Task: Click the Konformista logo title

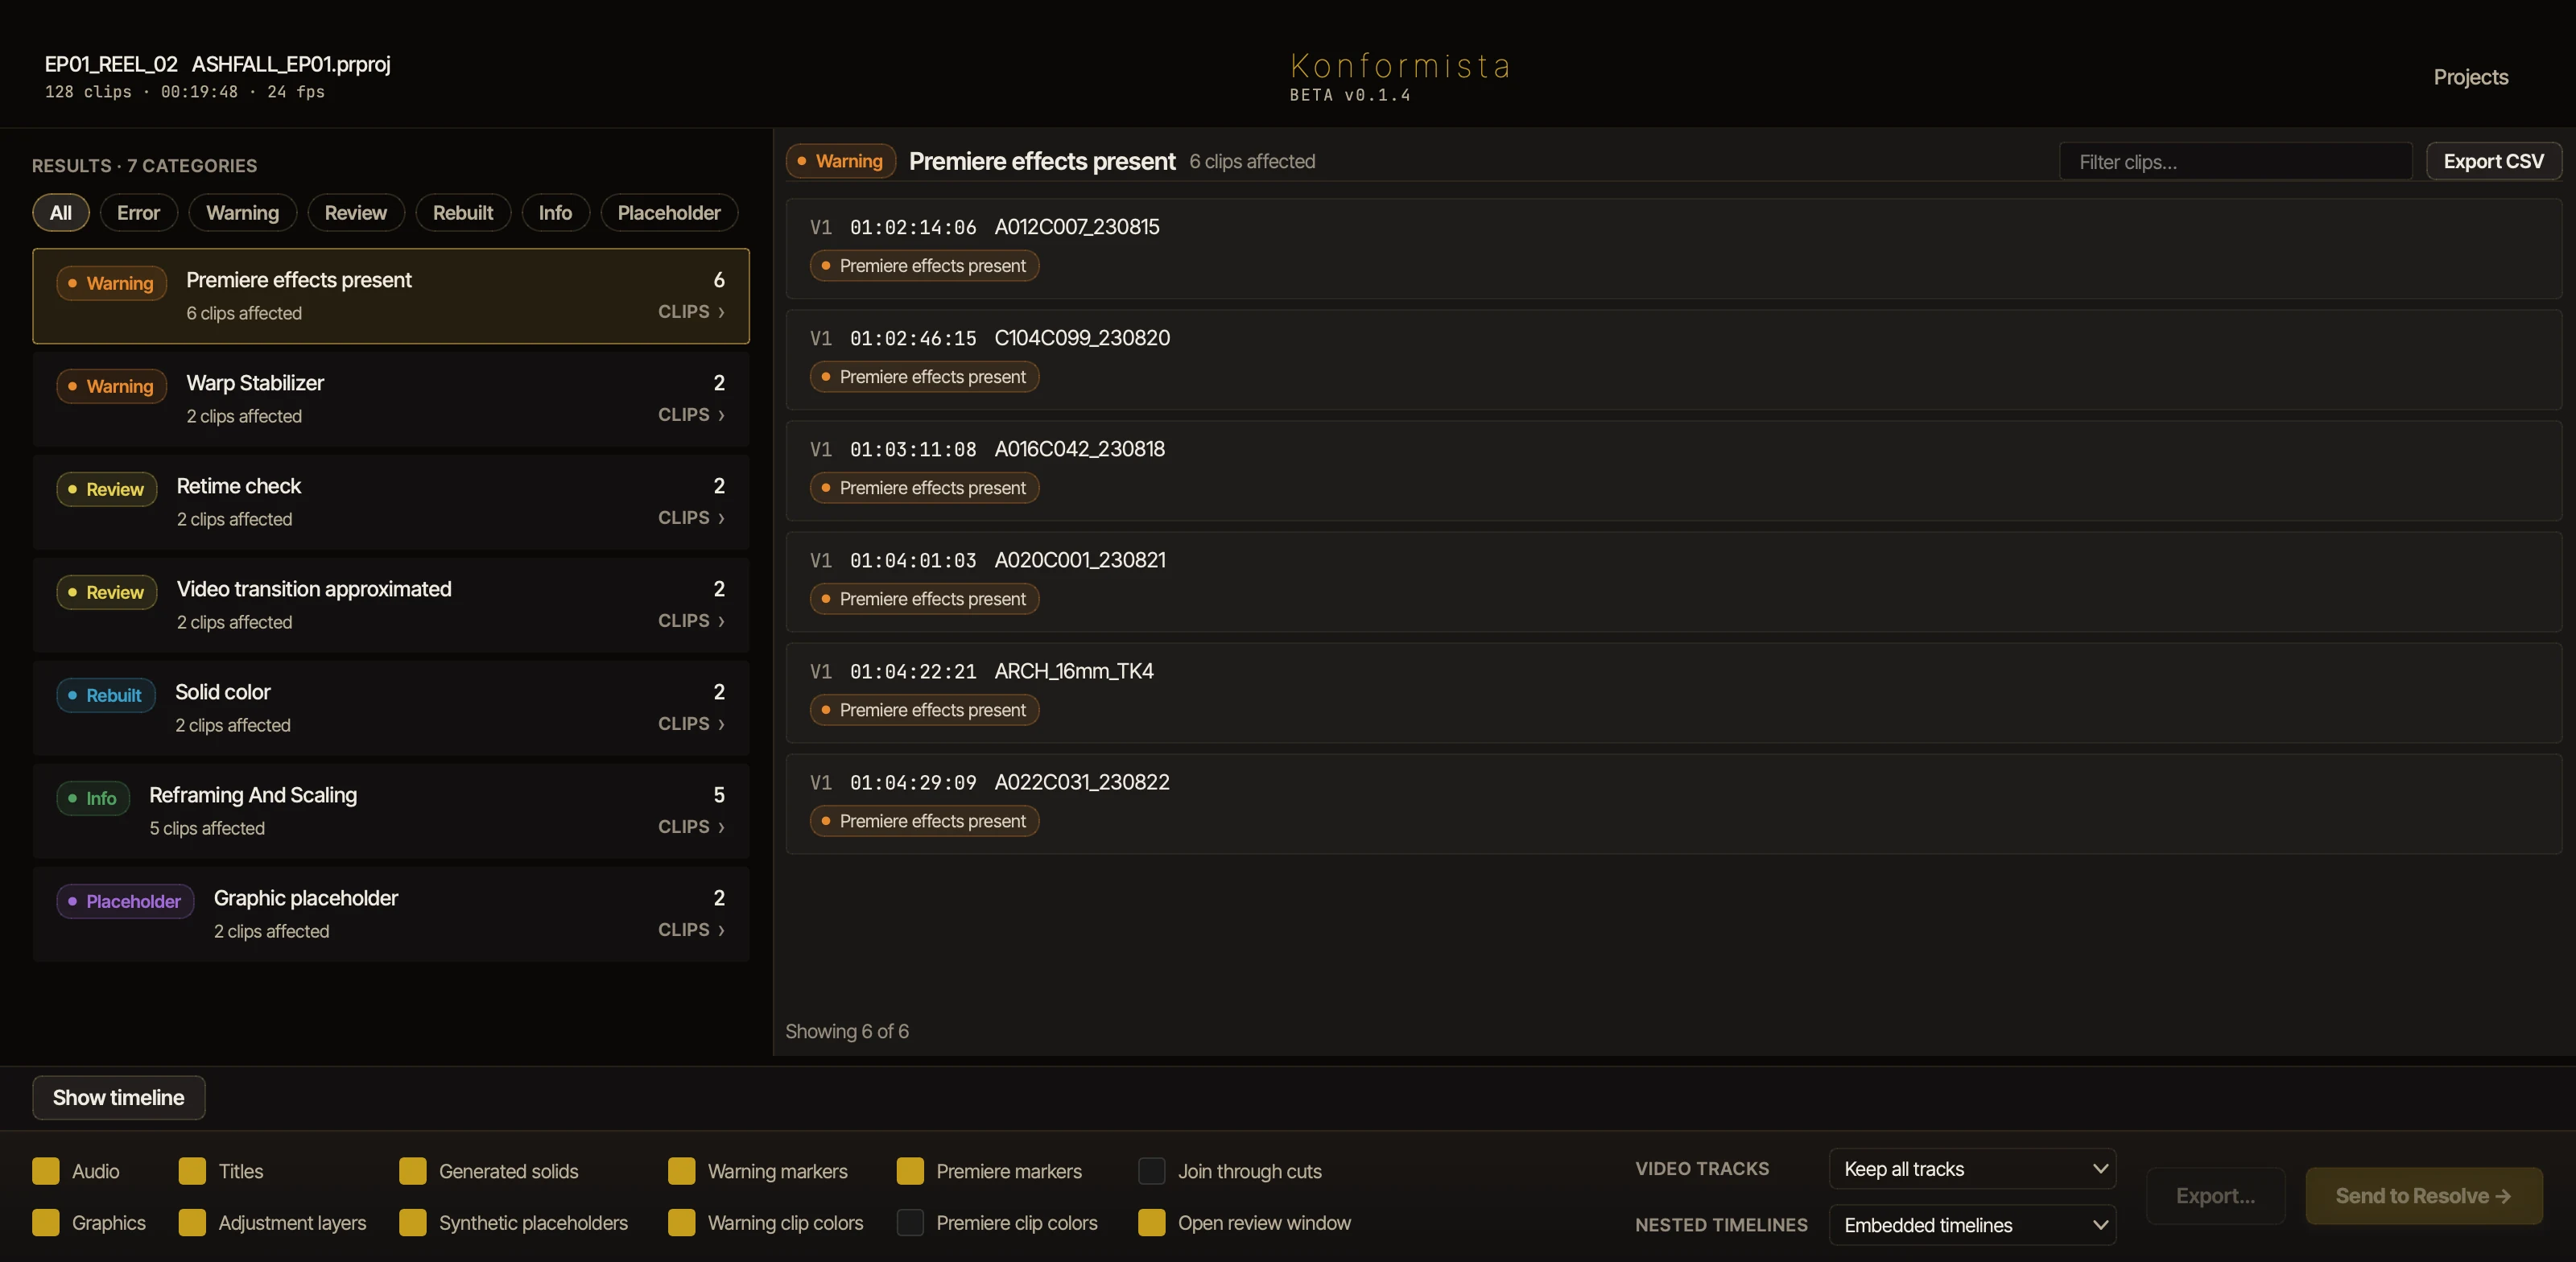Action: (1400, 66)
